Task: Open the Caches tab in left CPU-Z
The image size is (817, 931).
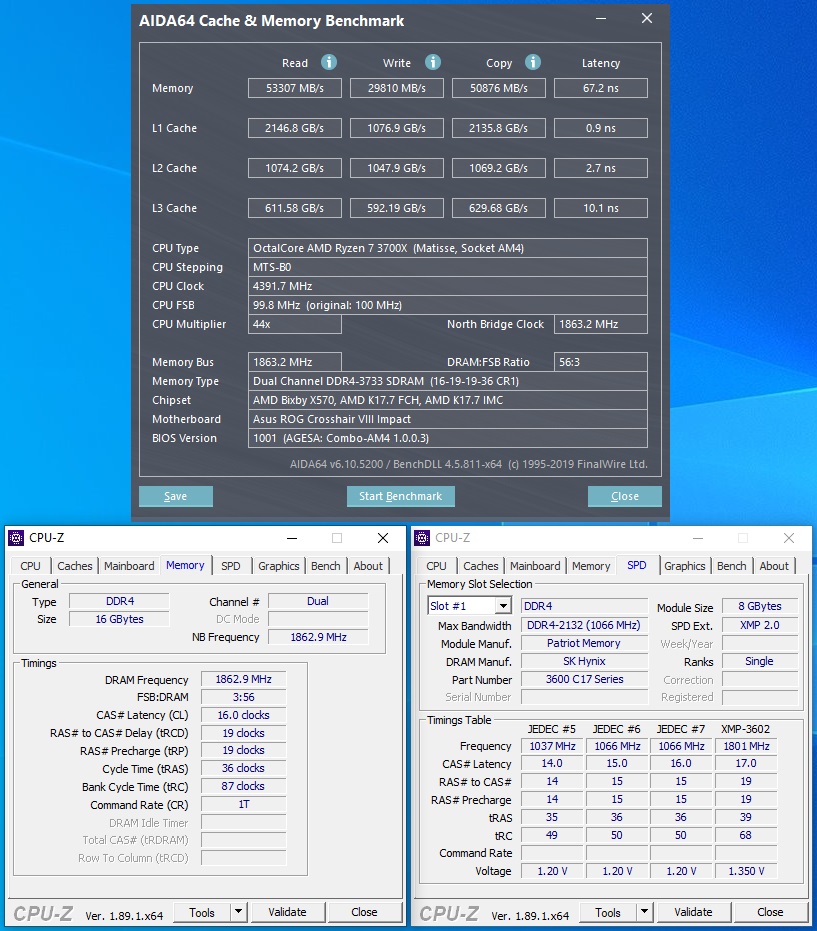Action: [75, 566]
